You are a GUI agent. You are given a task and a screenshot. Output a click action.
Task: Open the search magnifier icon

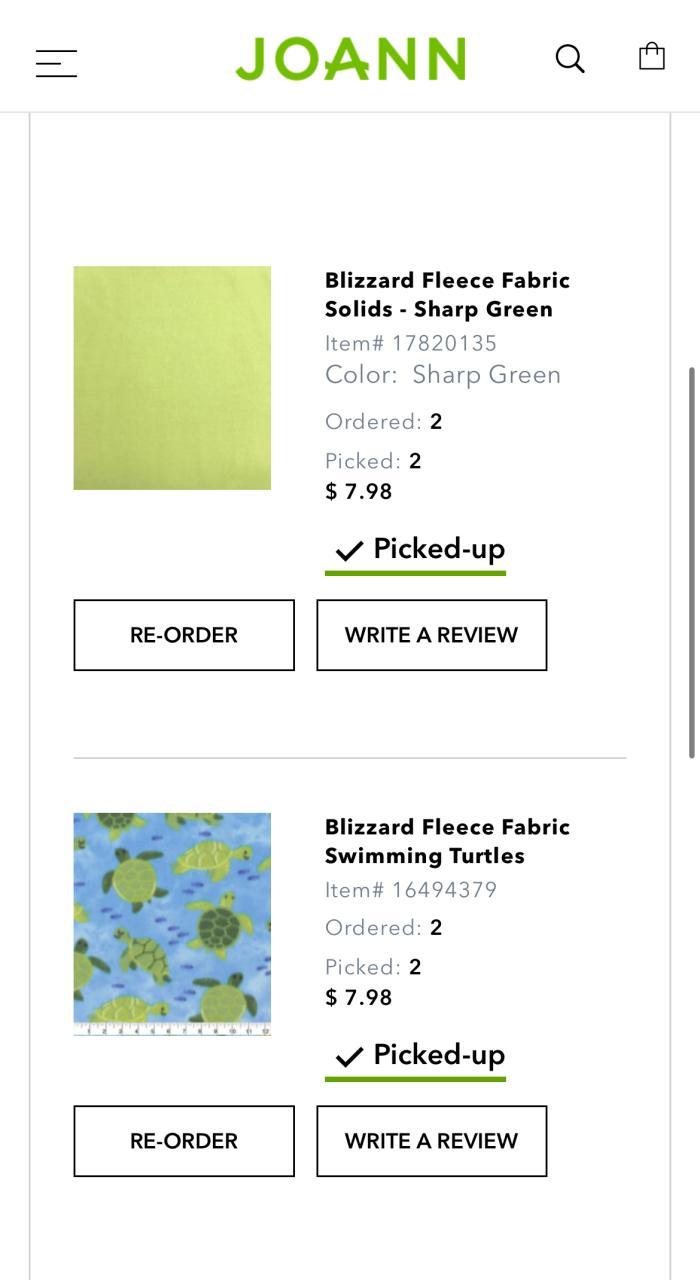pyautogui.click(x=570, y=59)
